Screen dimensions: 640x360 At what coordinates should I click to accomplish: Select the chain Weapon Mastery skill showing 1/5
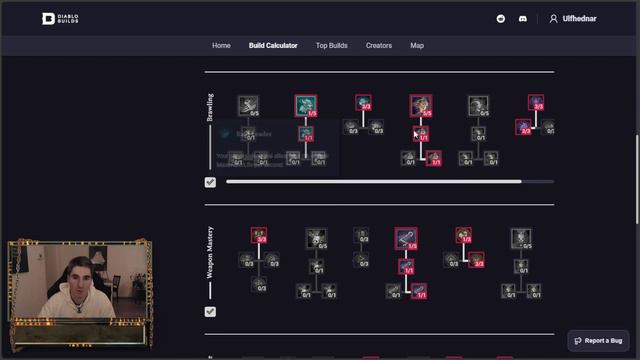pos(406,238)
